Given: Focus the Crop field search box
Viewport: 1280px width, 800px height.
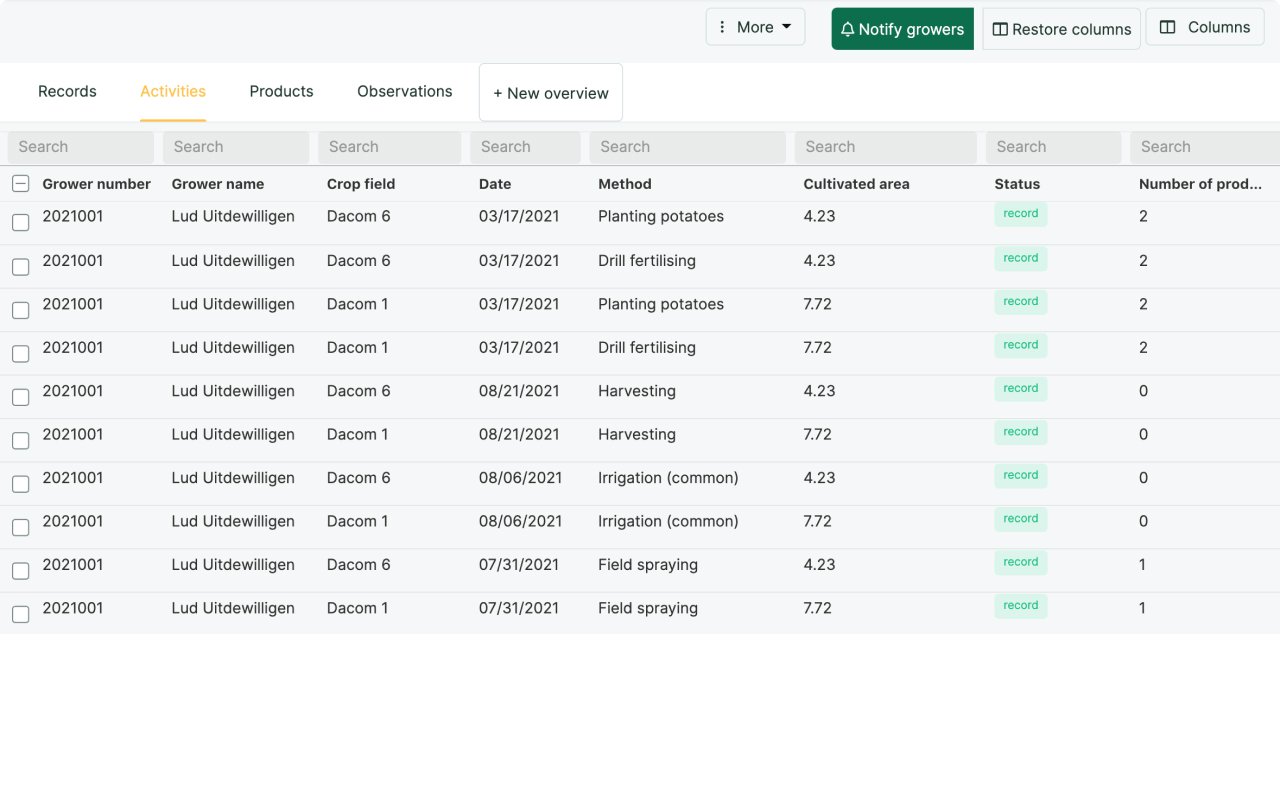Looking at the screenshot, I should pyautogui.click(x=390, y=147).
